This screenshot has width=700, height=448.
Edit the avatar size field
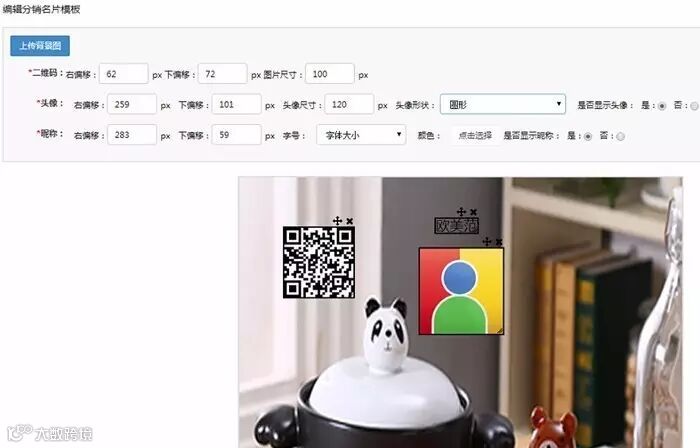click(349, 104)
